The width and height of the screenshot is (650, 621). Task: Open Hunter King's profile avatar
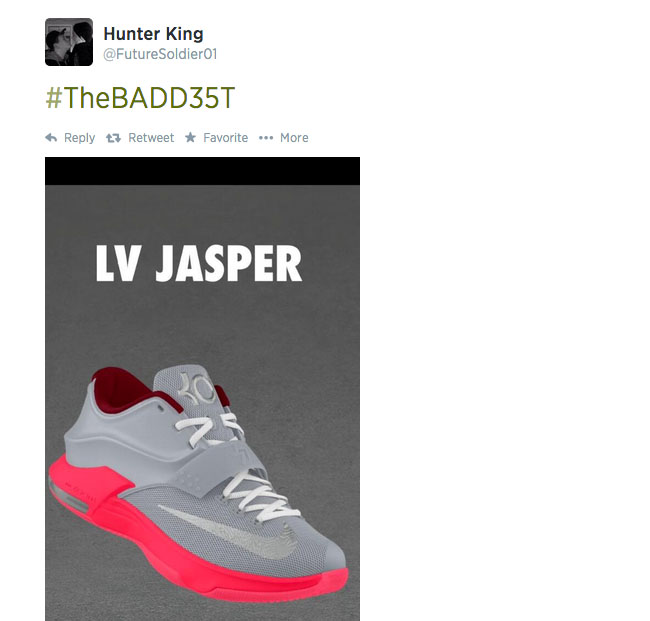[69, 42]
